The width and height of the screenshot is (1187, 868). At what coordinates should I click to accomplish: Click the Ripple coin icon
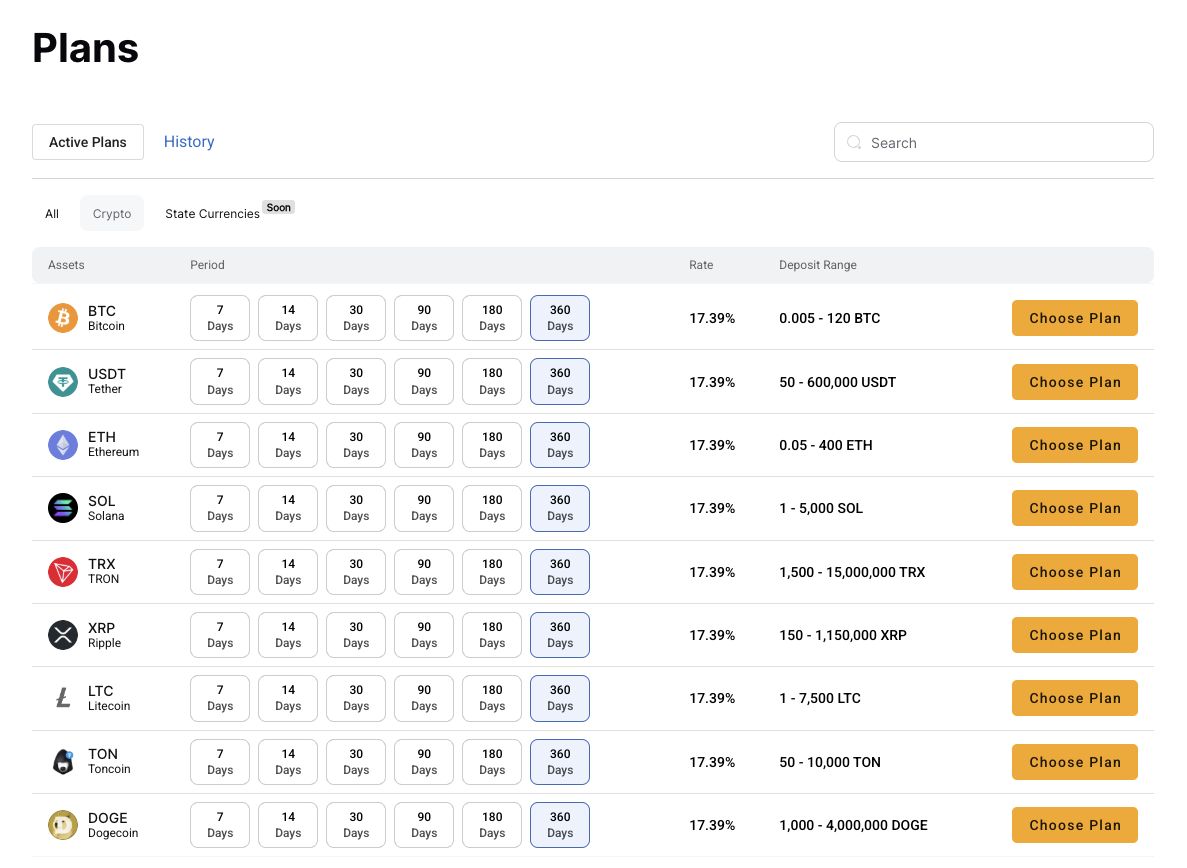pyautogui.click(x=63, y=635)
